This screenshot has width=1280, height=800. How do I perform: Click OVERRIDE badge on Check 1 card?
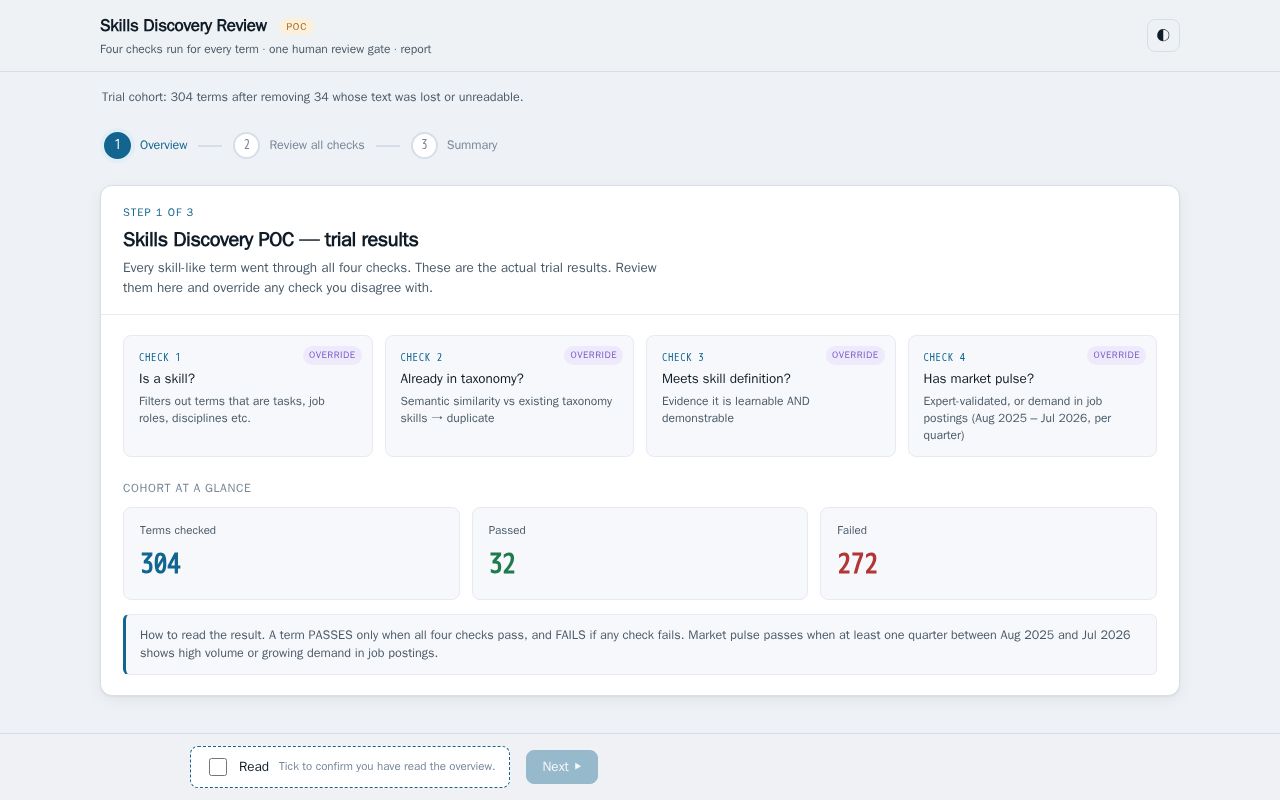pos(332,355)
